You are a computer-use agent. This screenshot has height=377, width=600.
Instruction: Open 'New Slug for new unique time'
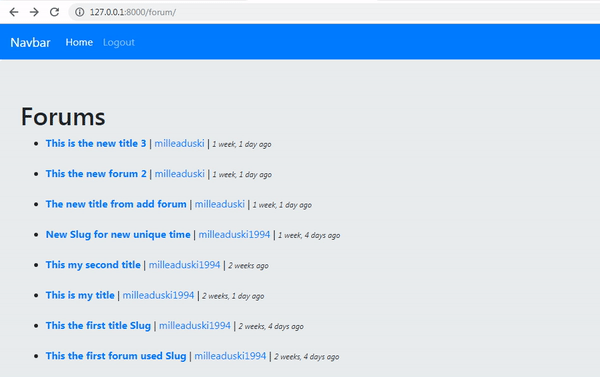[118, 235]
